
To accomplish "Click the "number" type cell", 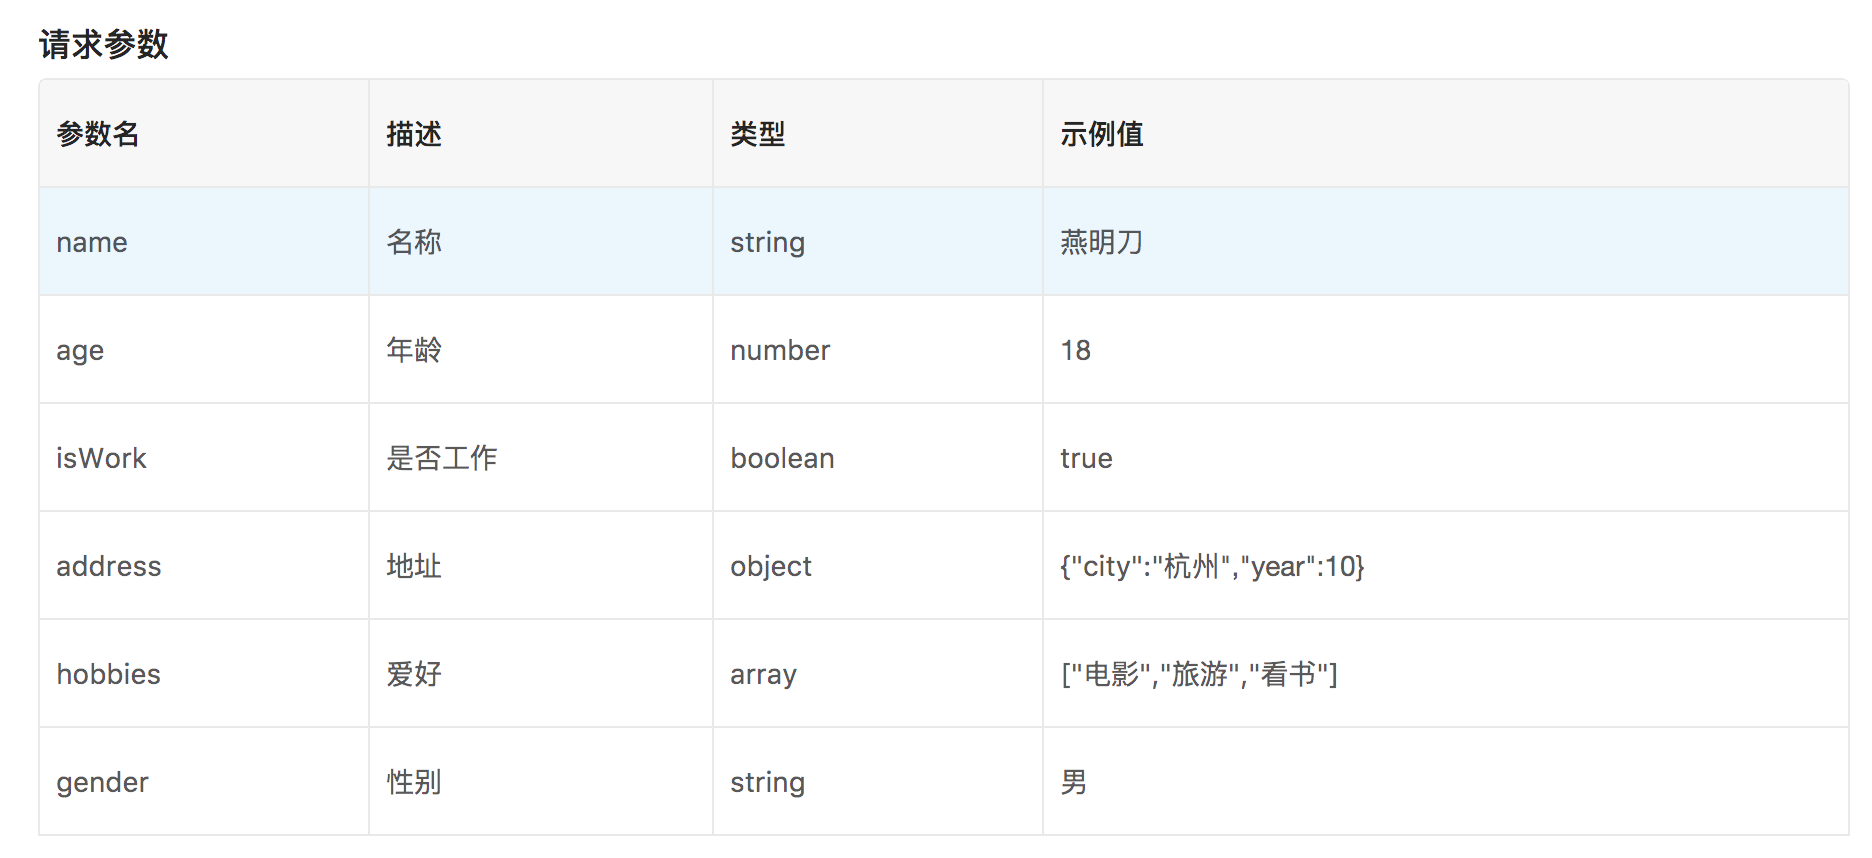I will (780, 351).
